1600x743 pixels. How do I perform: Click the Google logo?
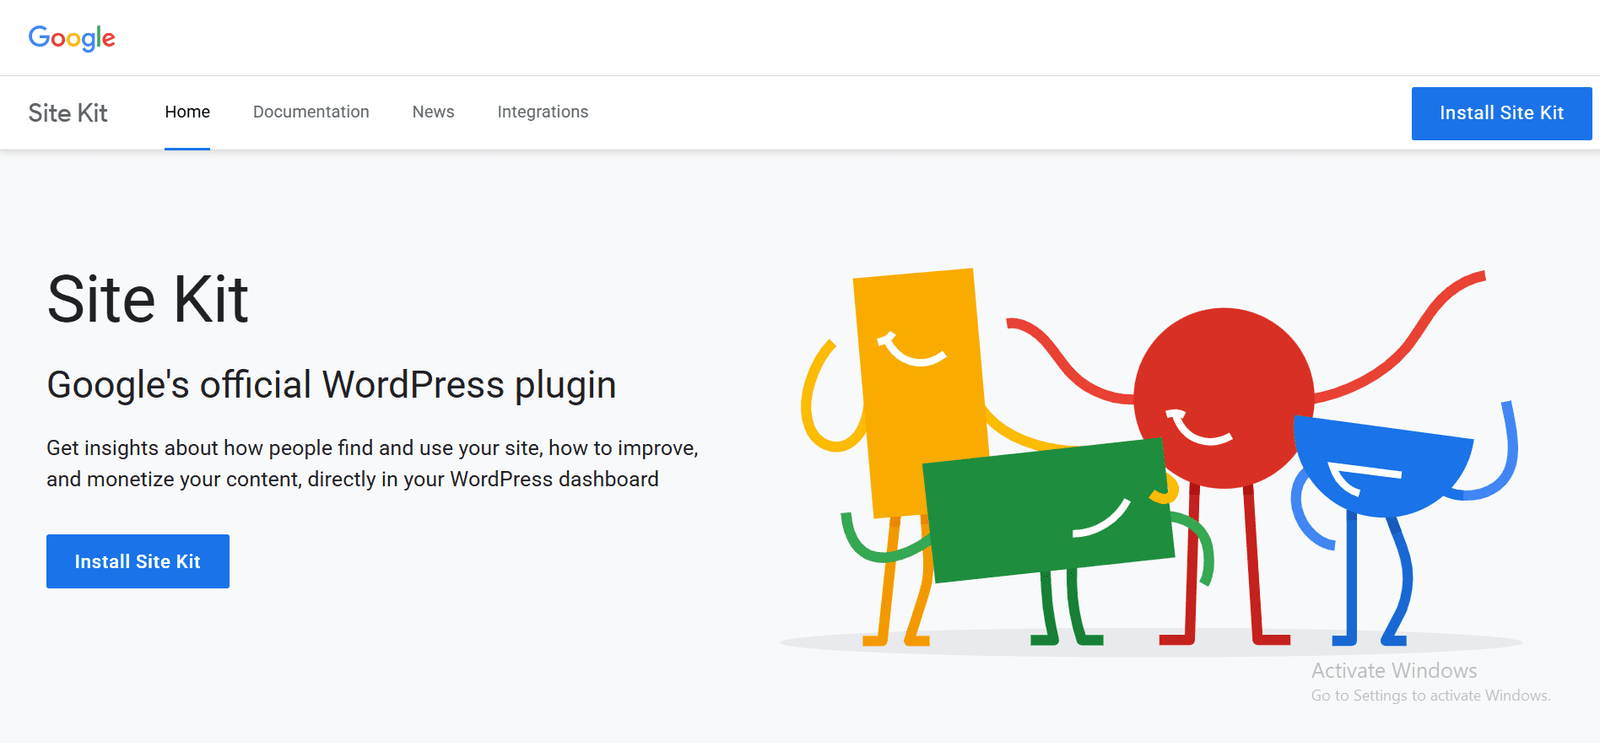point(72,38)
